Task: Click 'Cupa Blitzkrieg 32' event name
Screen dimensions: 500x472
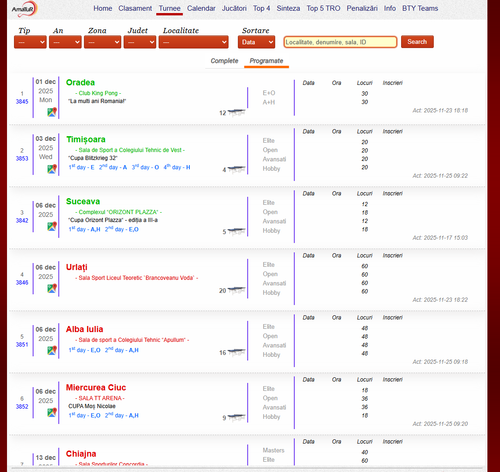Action: click(x=93, y=158)
